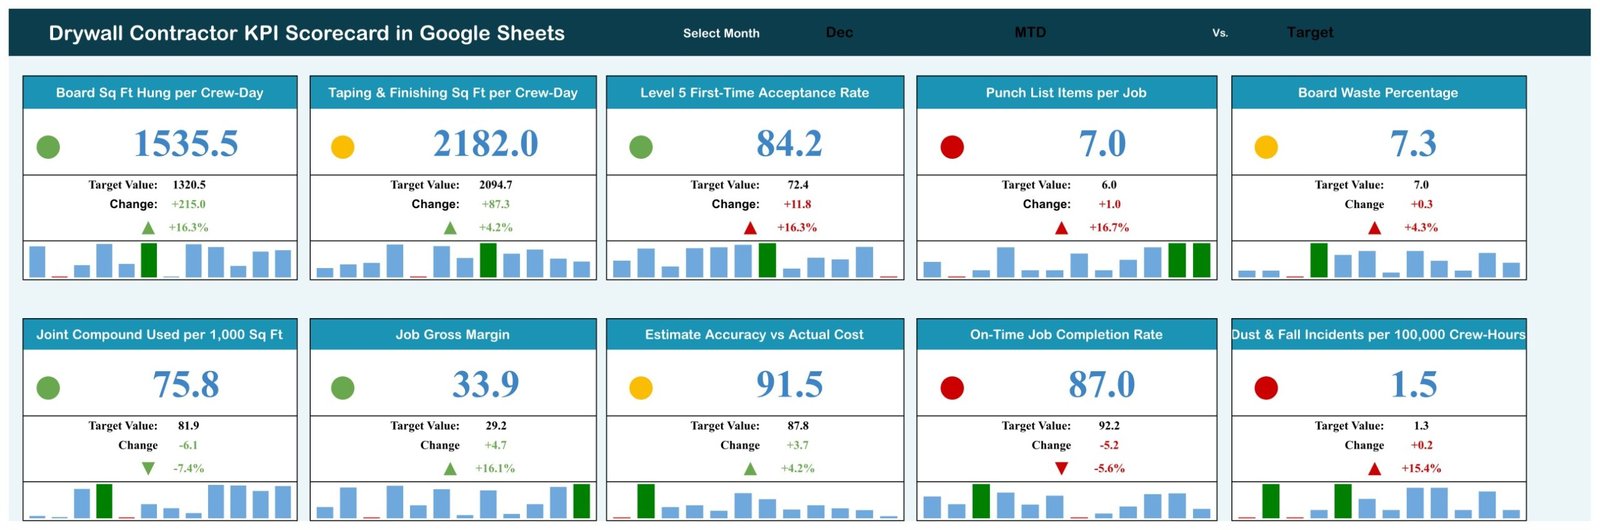Screen dimensions: 1600x530
Task: Click change value +87.3
Action: (496, 204)
